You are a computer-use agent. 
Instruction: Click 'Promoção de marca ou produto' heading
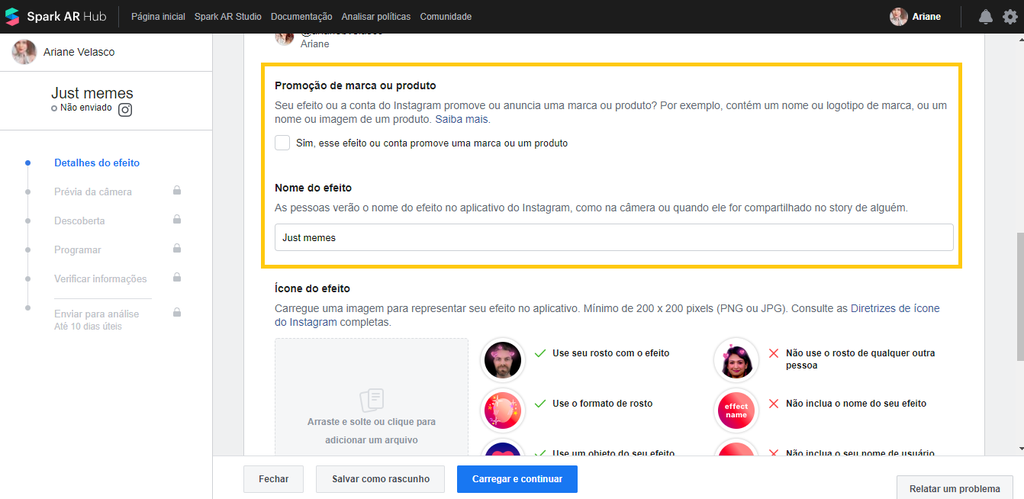tap(355, 86)
